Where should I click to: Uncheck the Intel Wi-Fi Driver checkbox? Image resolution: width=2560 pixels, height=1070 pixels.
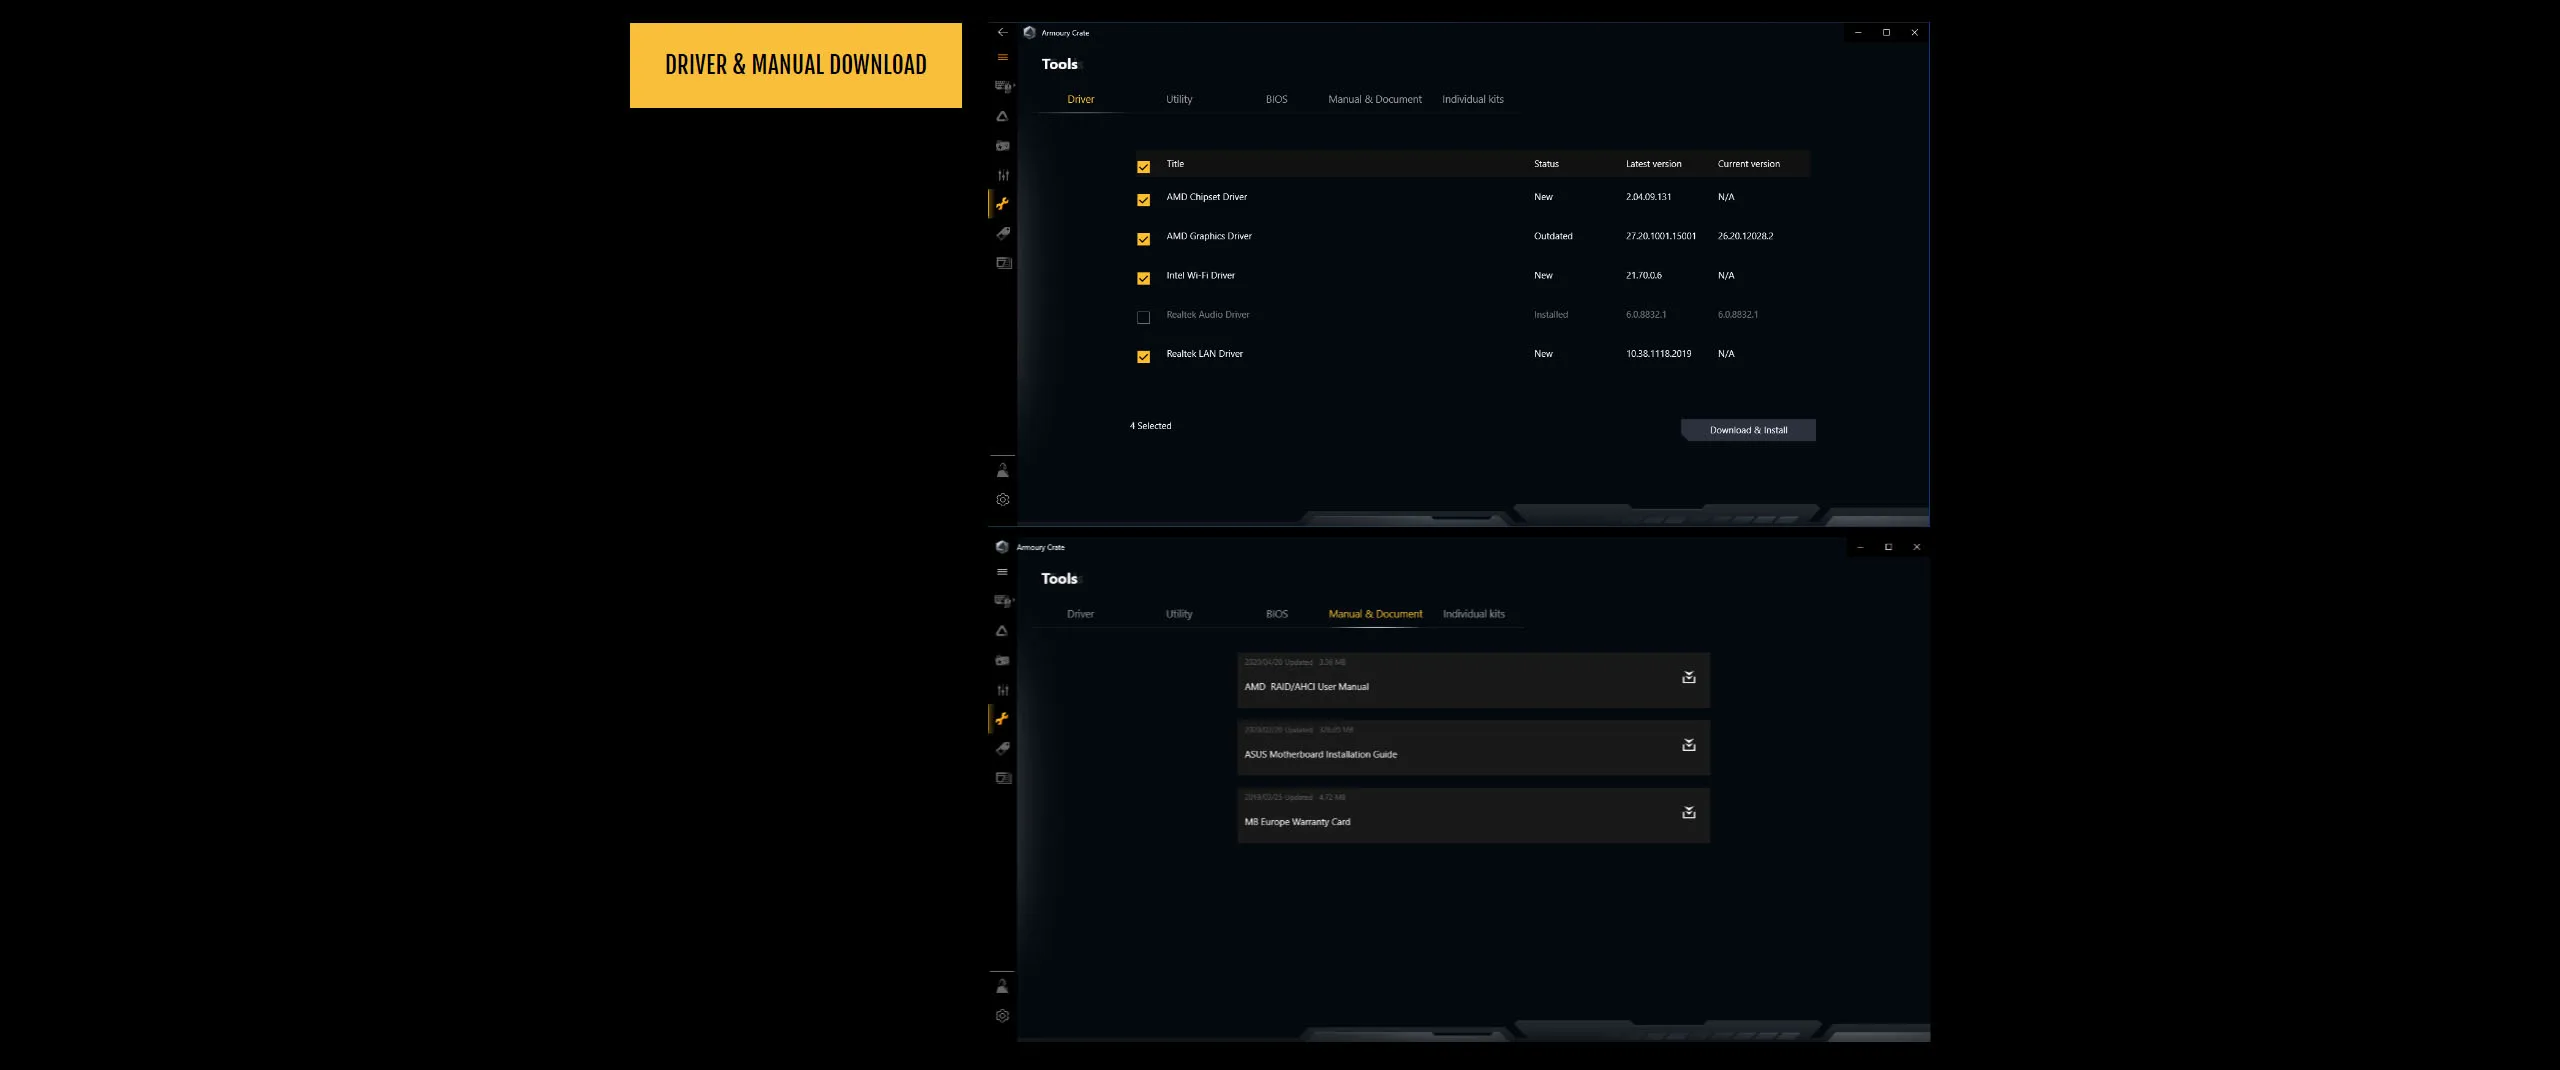coord(1143,278)
